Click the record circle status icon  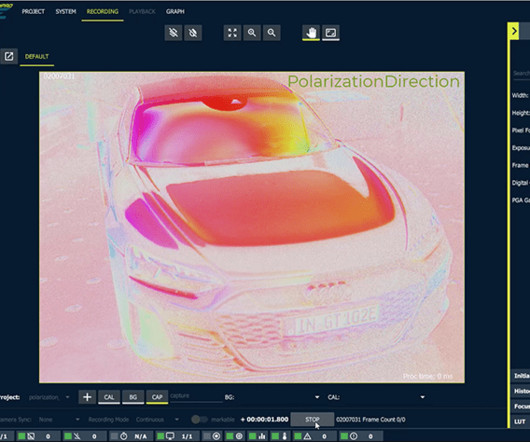(216, 436)
